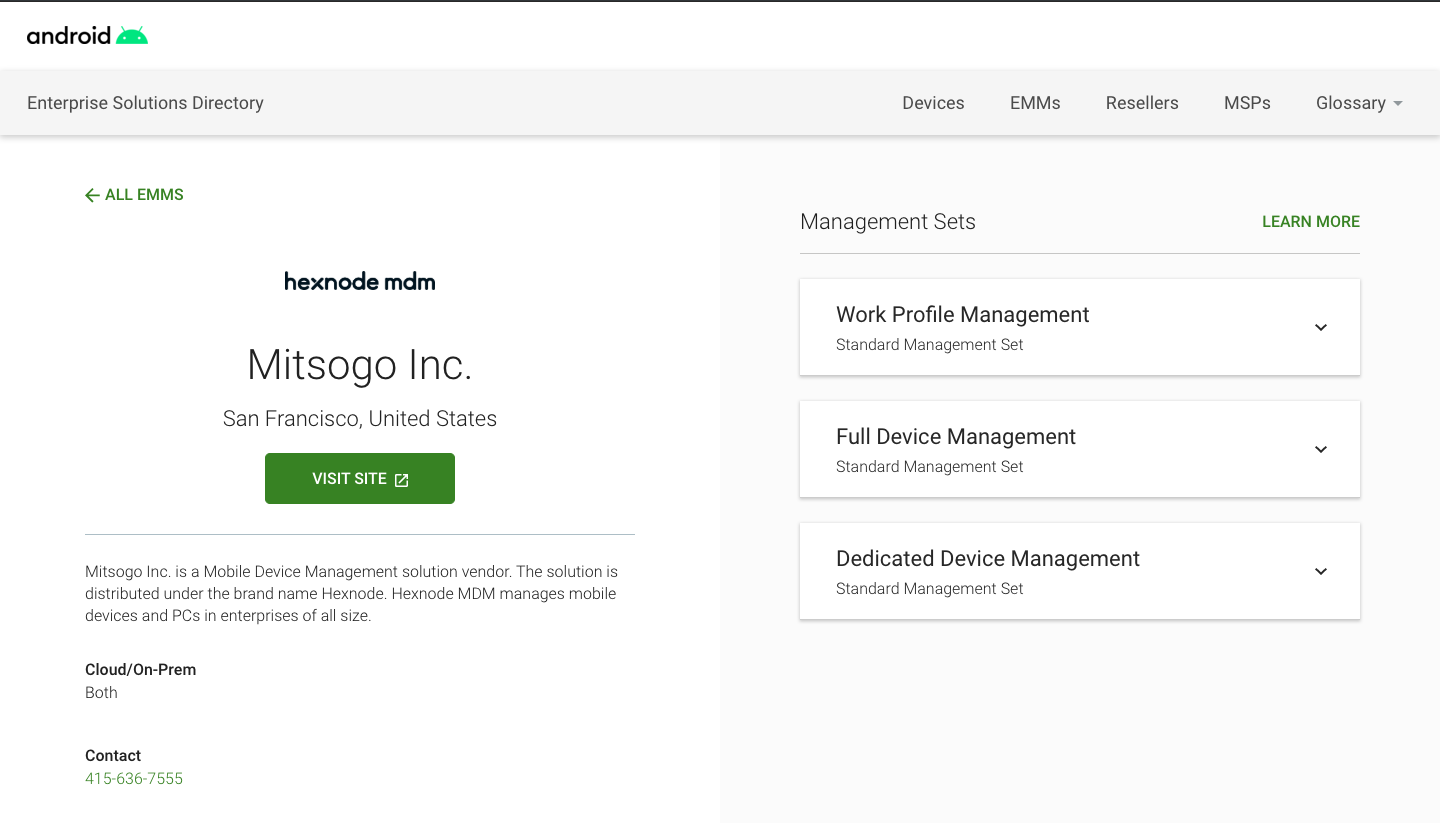Viewport: 1440px width, 823px height.
Task: Click the Work Profile Management card title
Action: [x=962, y=315]
